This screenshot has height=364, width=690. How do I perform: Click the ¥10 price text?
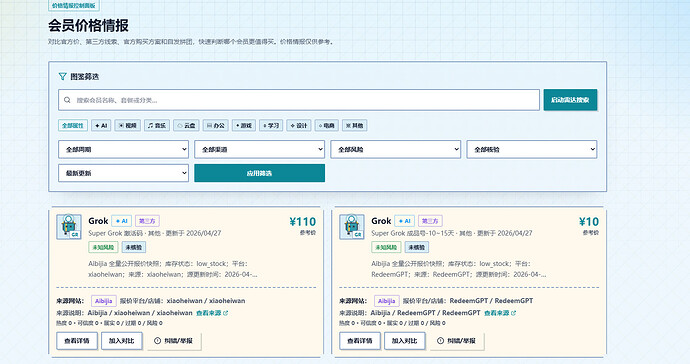(589, 221)
